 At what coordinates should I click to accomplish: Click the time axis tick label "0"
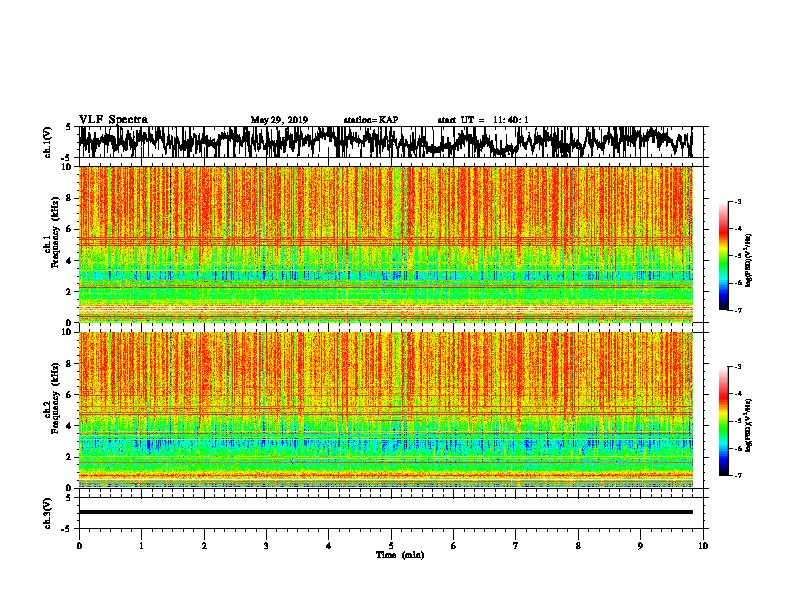(79, 546)
